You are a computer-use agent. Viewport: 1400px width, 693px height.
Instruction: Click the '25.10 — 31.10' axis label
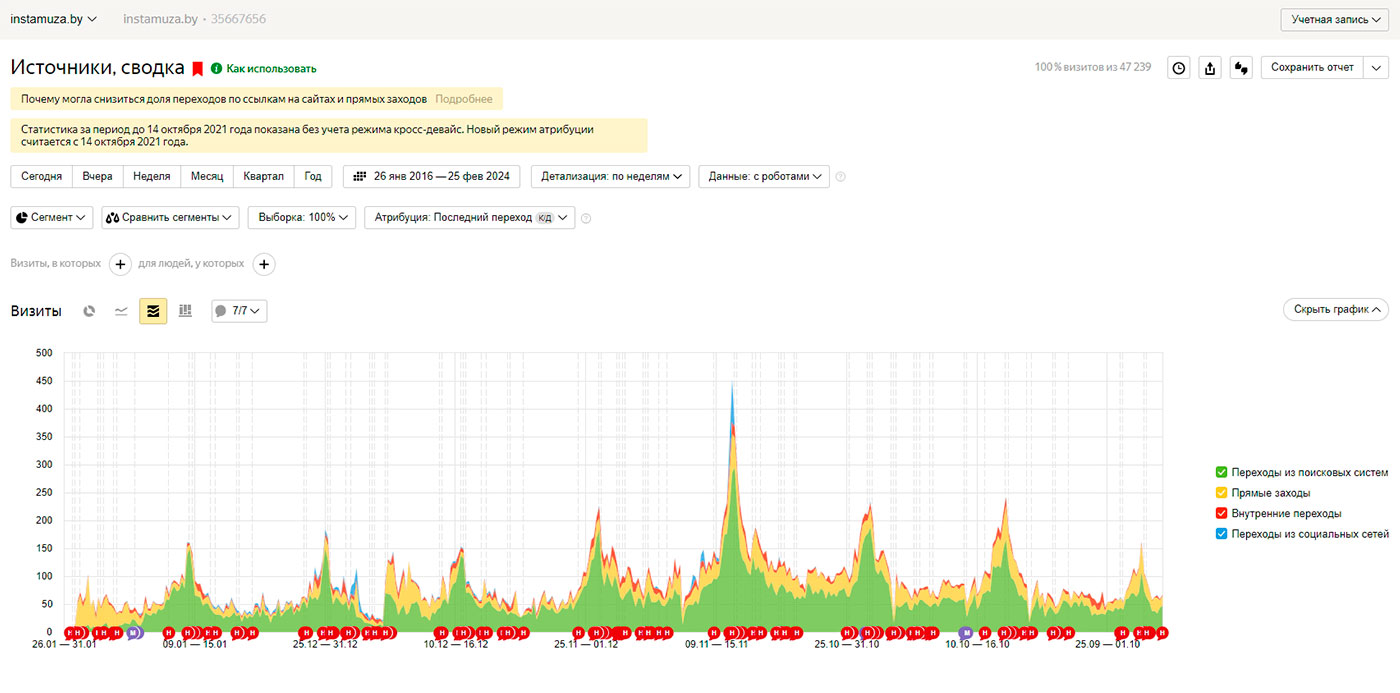pyautogui.click(x=846, y=645)
